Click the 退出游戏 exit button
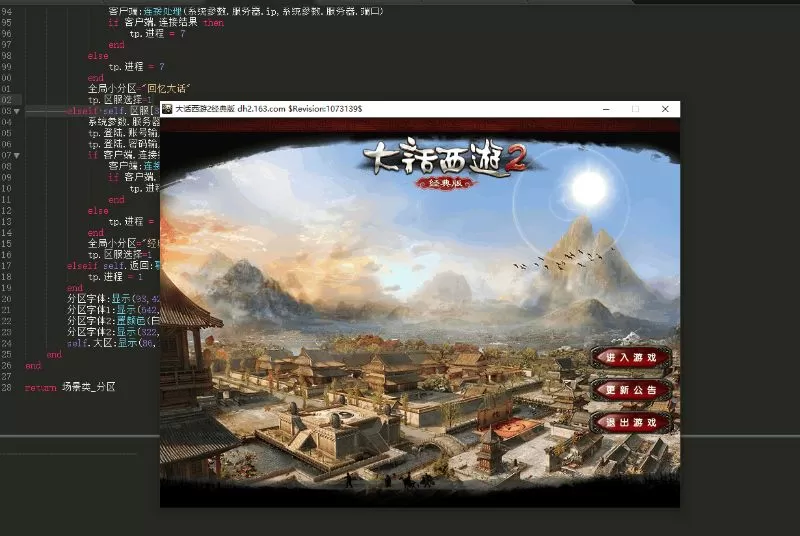The image size is (800, 536). click(631, 422)
